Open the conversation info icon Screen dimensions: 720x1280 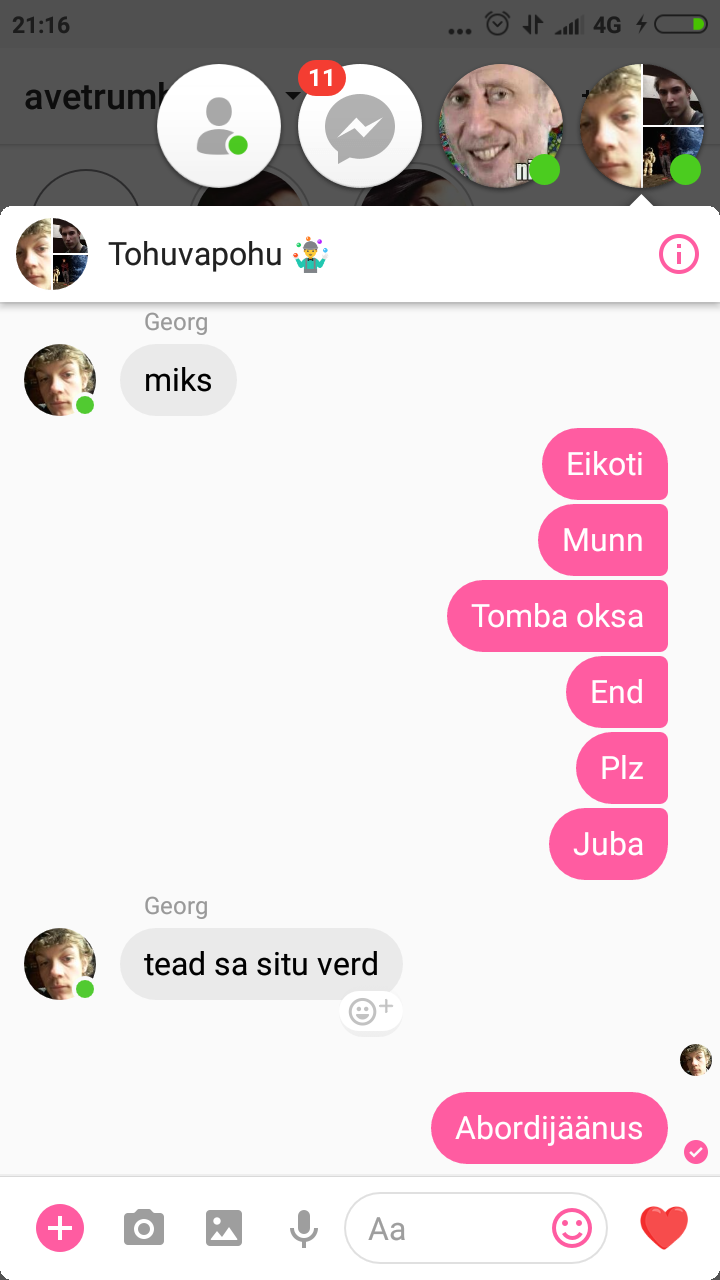point(679,255)
